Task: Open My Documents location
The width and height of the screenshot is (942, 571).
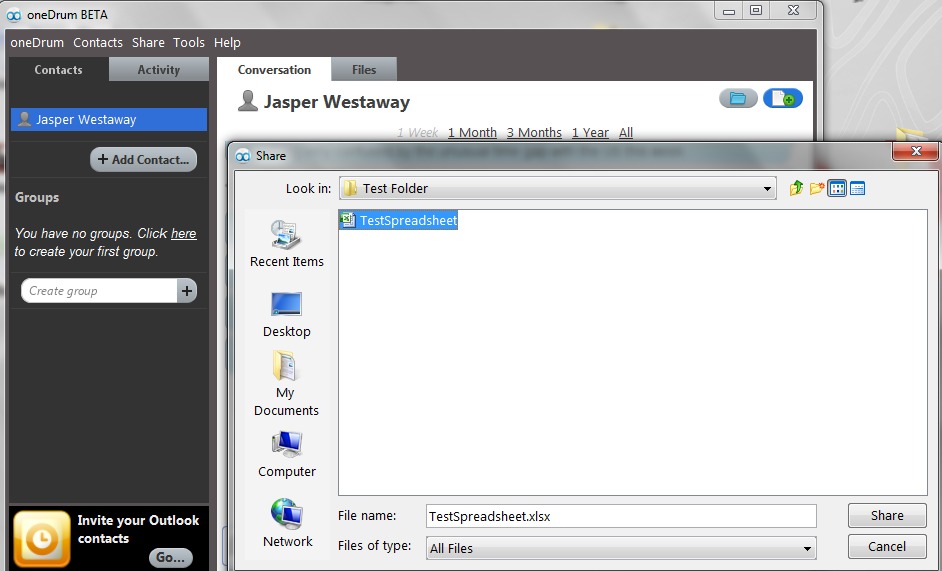Action: tap(286, 384)
